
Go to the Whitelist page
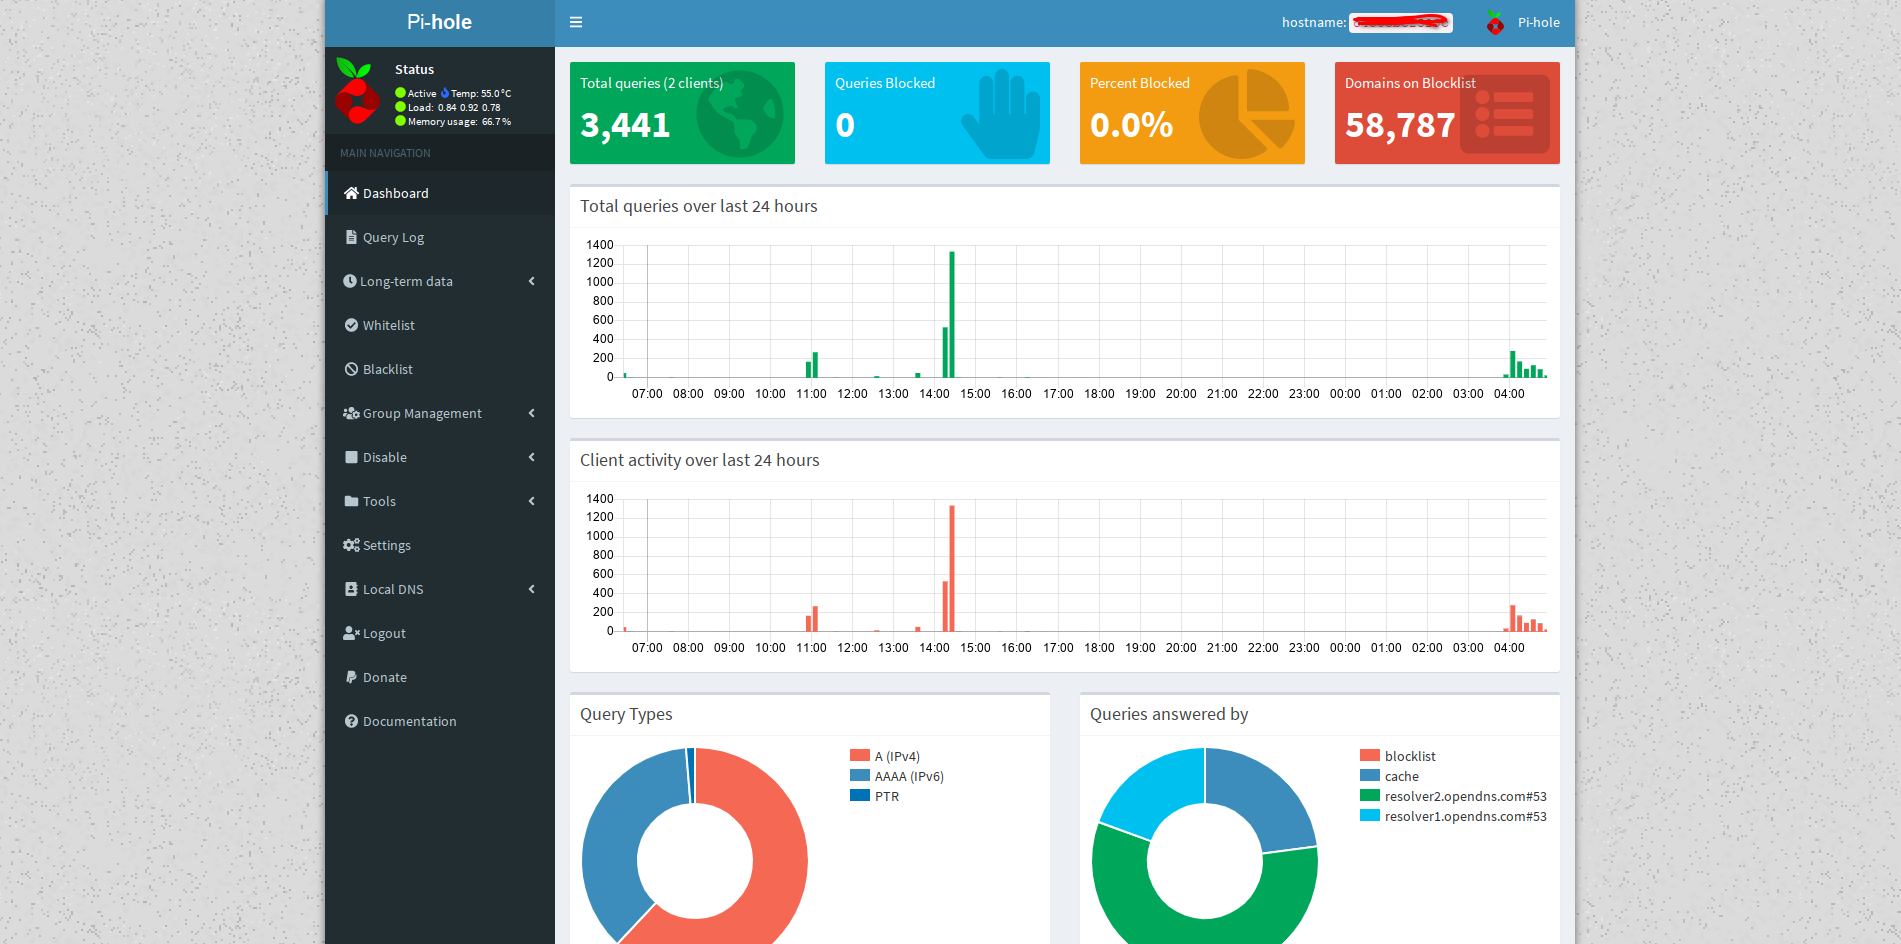[x=440, y=325]
